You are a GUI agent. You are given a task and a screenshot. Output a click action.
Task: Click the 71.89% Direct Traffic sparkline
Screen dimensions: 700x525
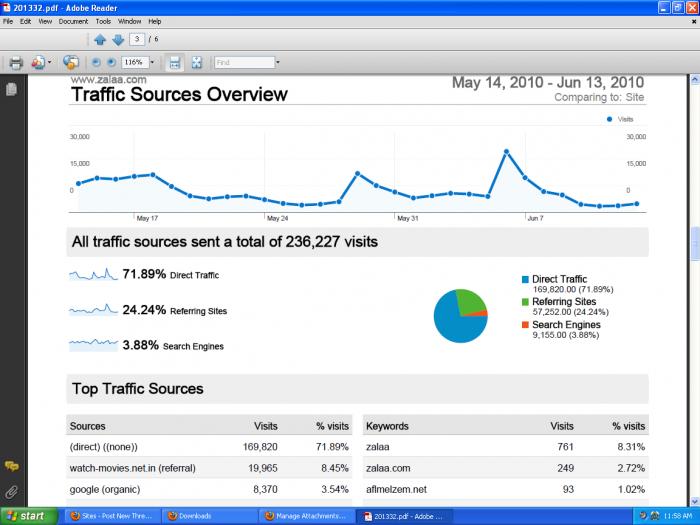click(x=93, y=274)
